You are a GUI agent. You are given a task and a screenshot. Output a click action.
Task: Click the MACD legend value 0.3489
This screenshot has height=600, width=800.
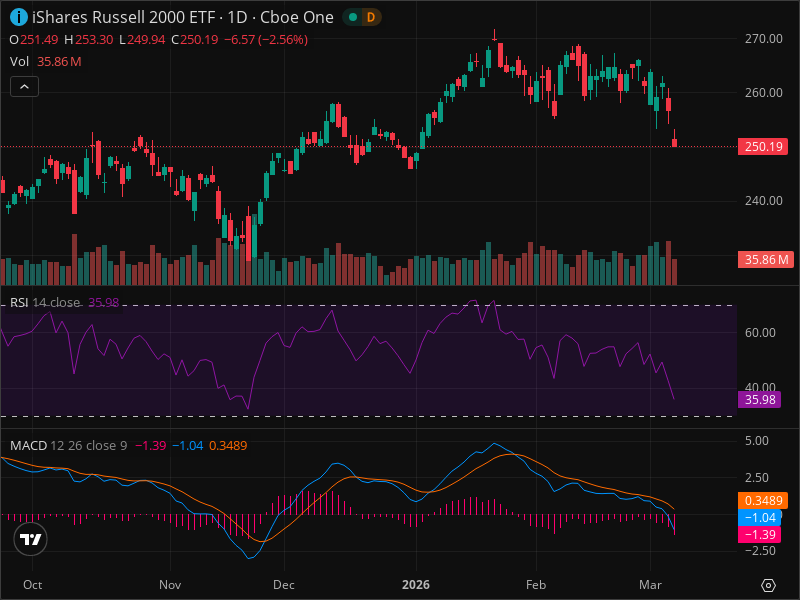tap(228, 445)
